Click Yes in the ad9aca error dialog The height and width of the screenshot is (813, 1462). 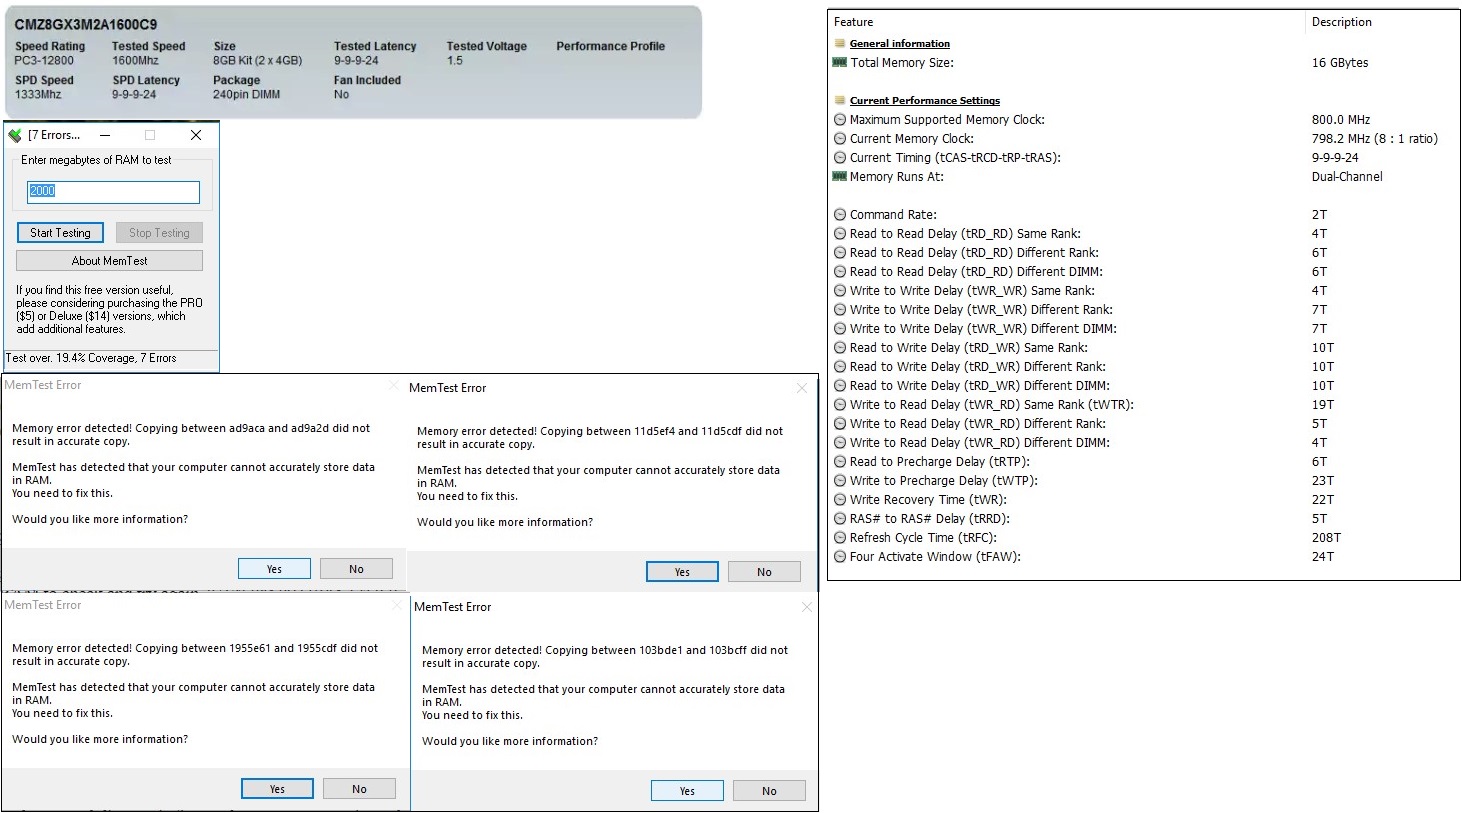pos(274,569)
